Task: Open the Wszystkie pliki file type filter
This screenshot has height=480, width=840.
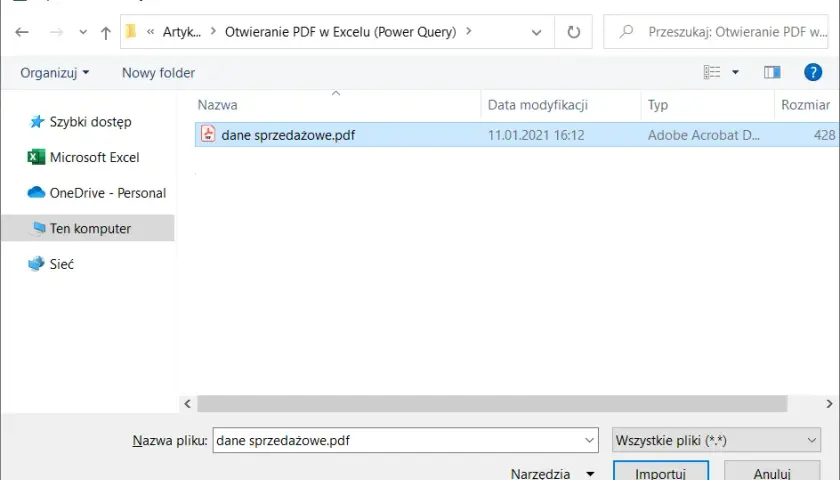Action: (x=716, y=440)
